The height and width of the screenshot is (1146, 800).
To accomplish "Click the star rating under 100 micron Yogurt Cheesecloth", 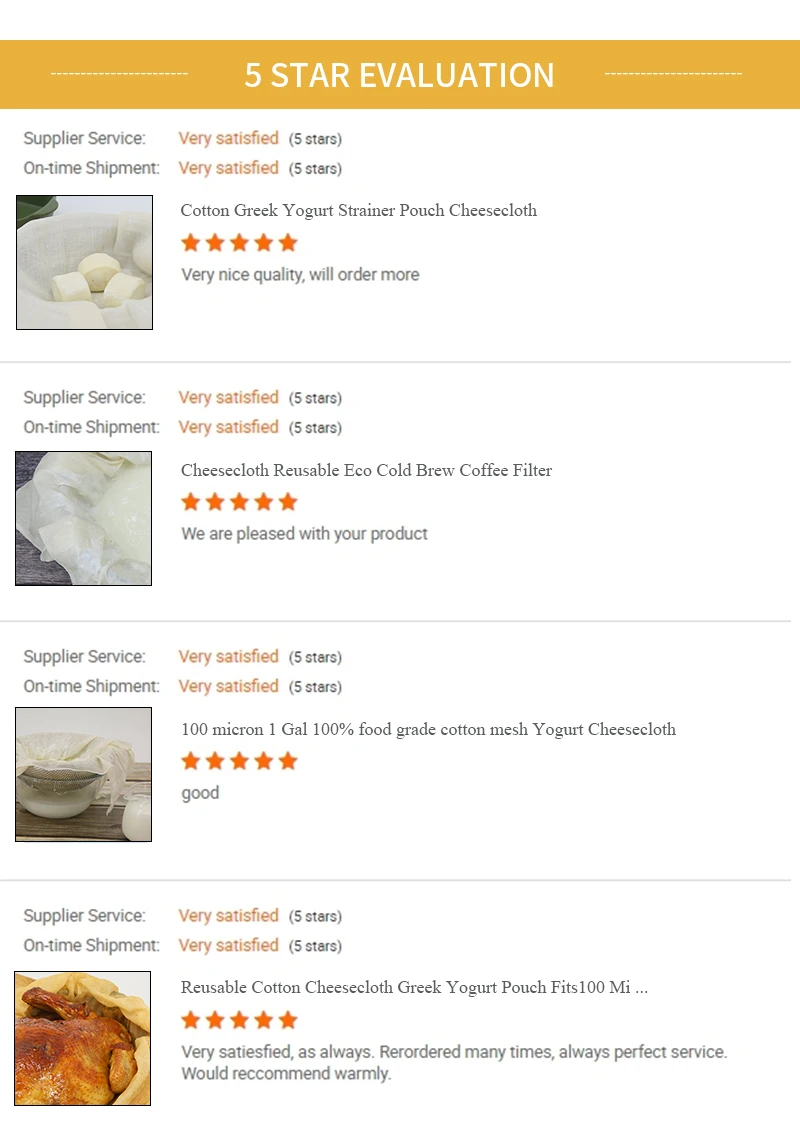I will tap(239, 761).
